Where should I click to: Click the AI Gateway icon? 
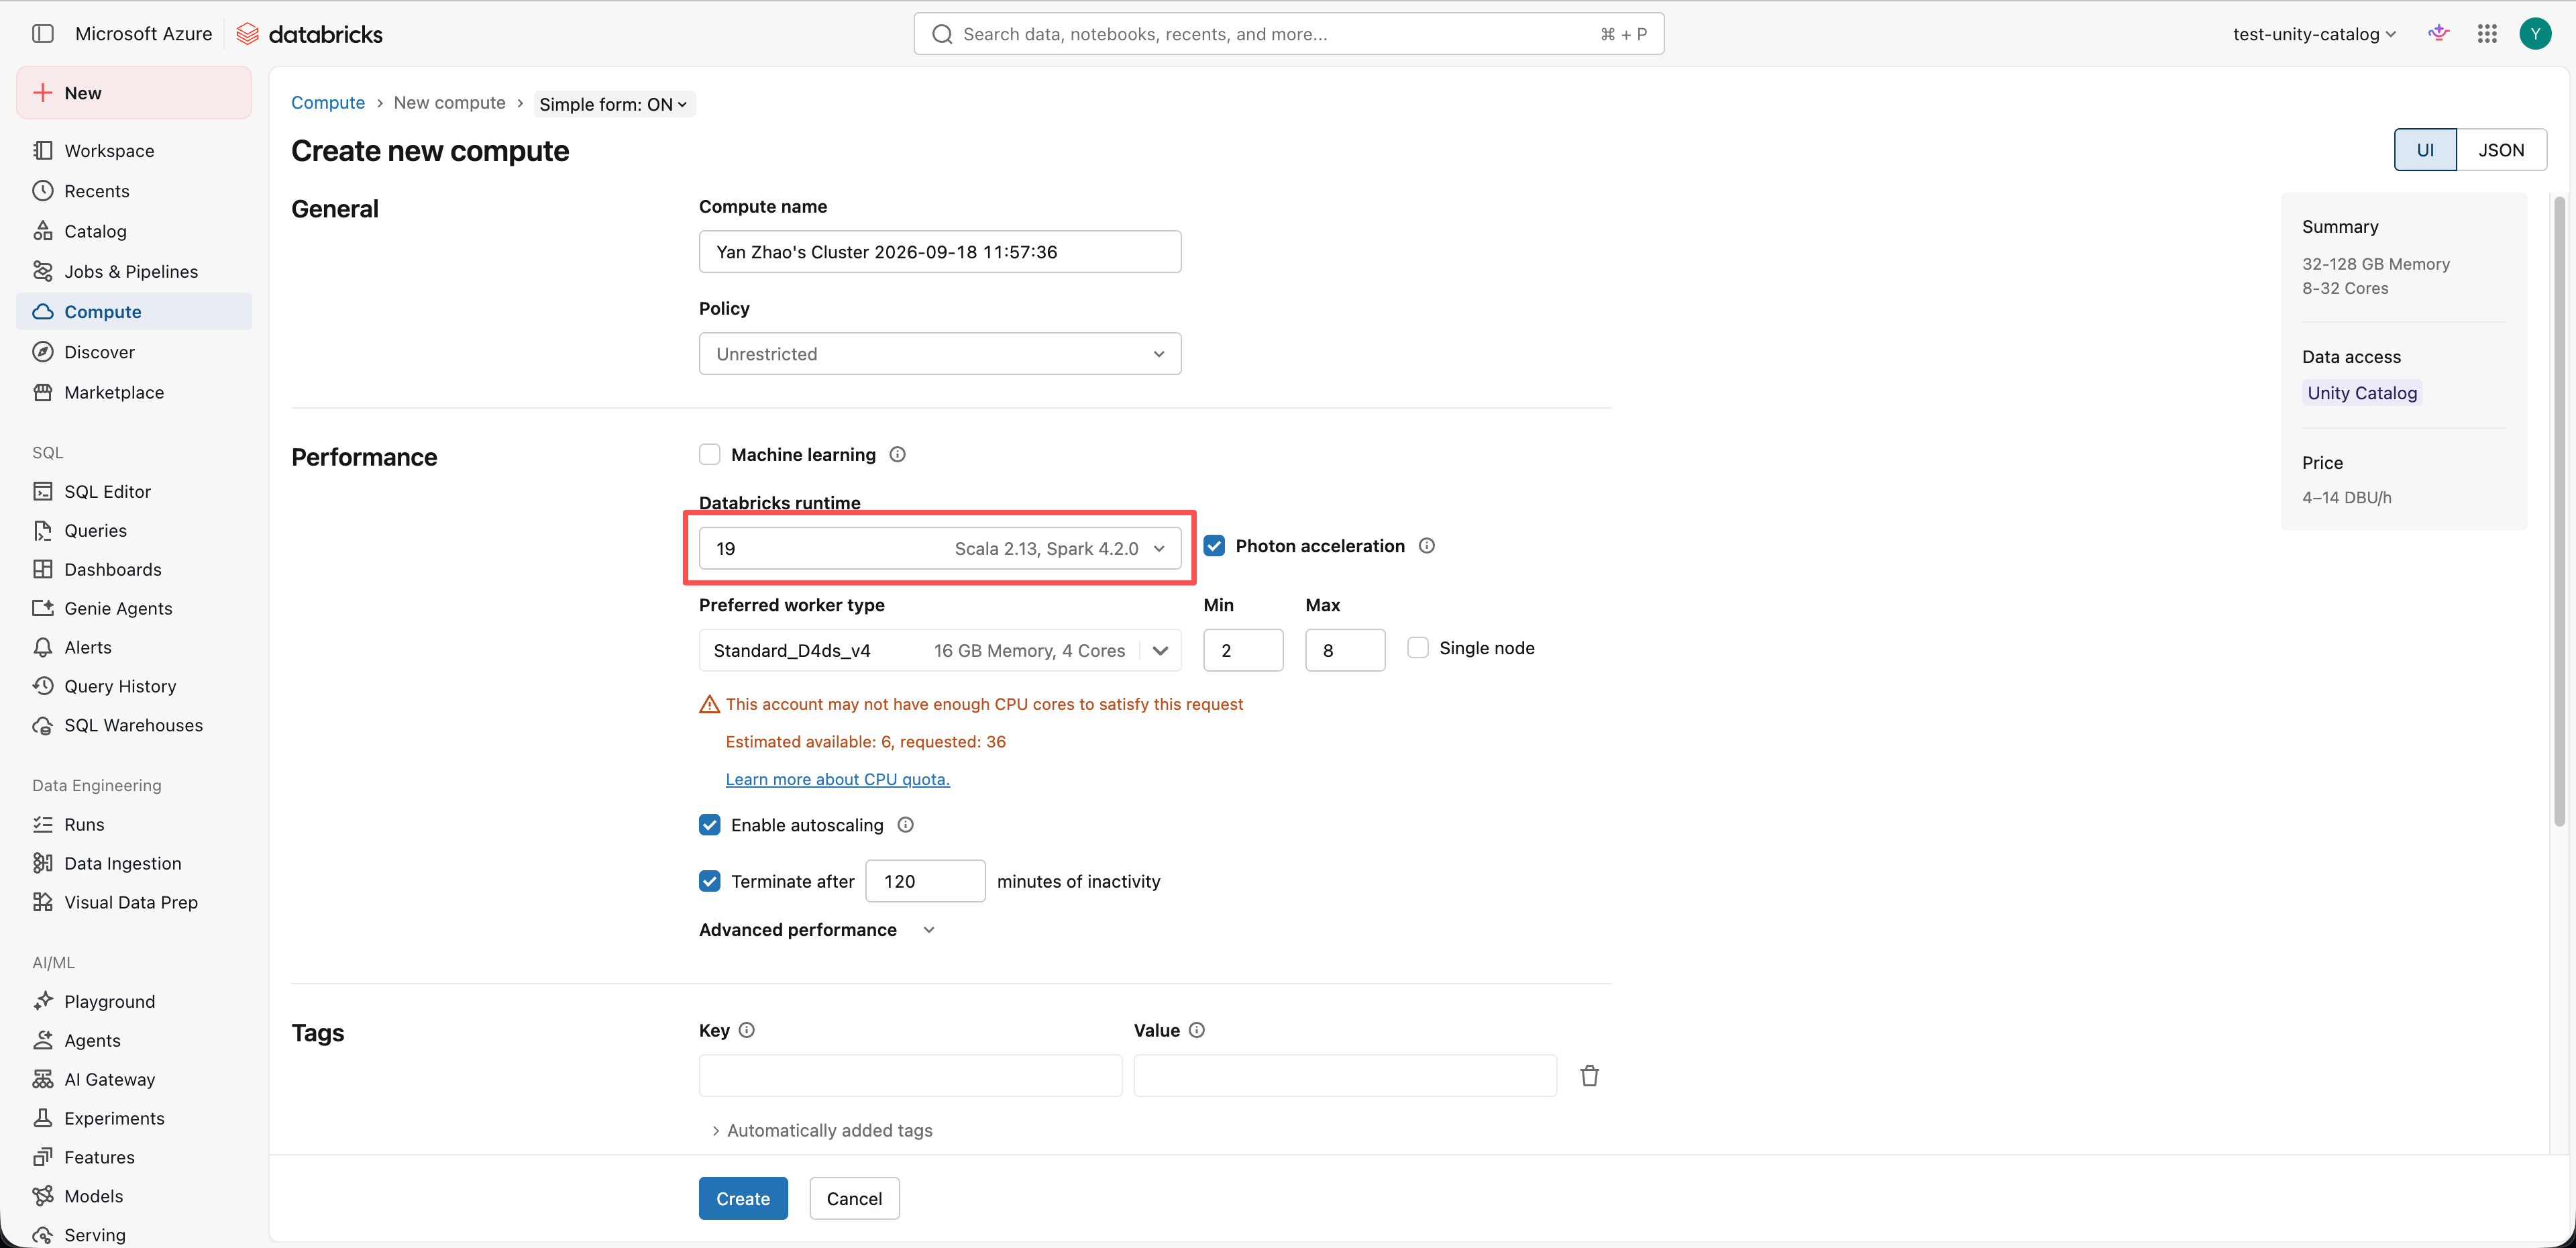[x=43, y=1079]
